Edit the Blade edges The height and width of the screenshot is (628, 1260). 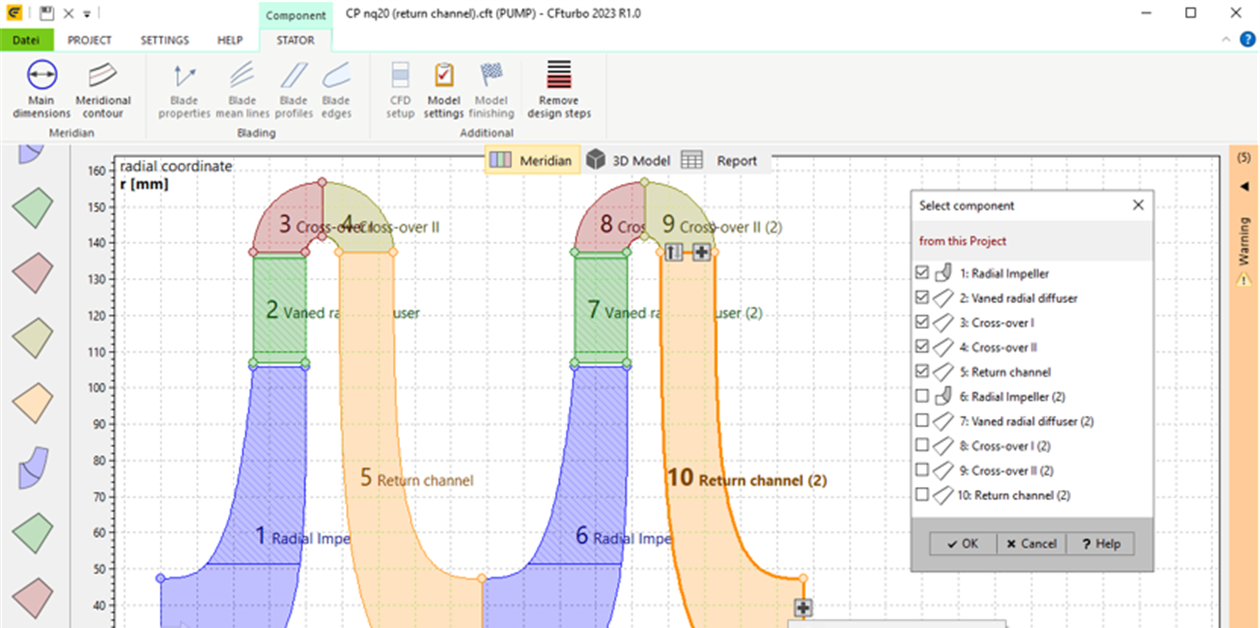(x=336, y=88)
